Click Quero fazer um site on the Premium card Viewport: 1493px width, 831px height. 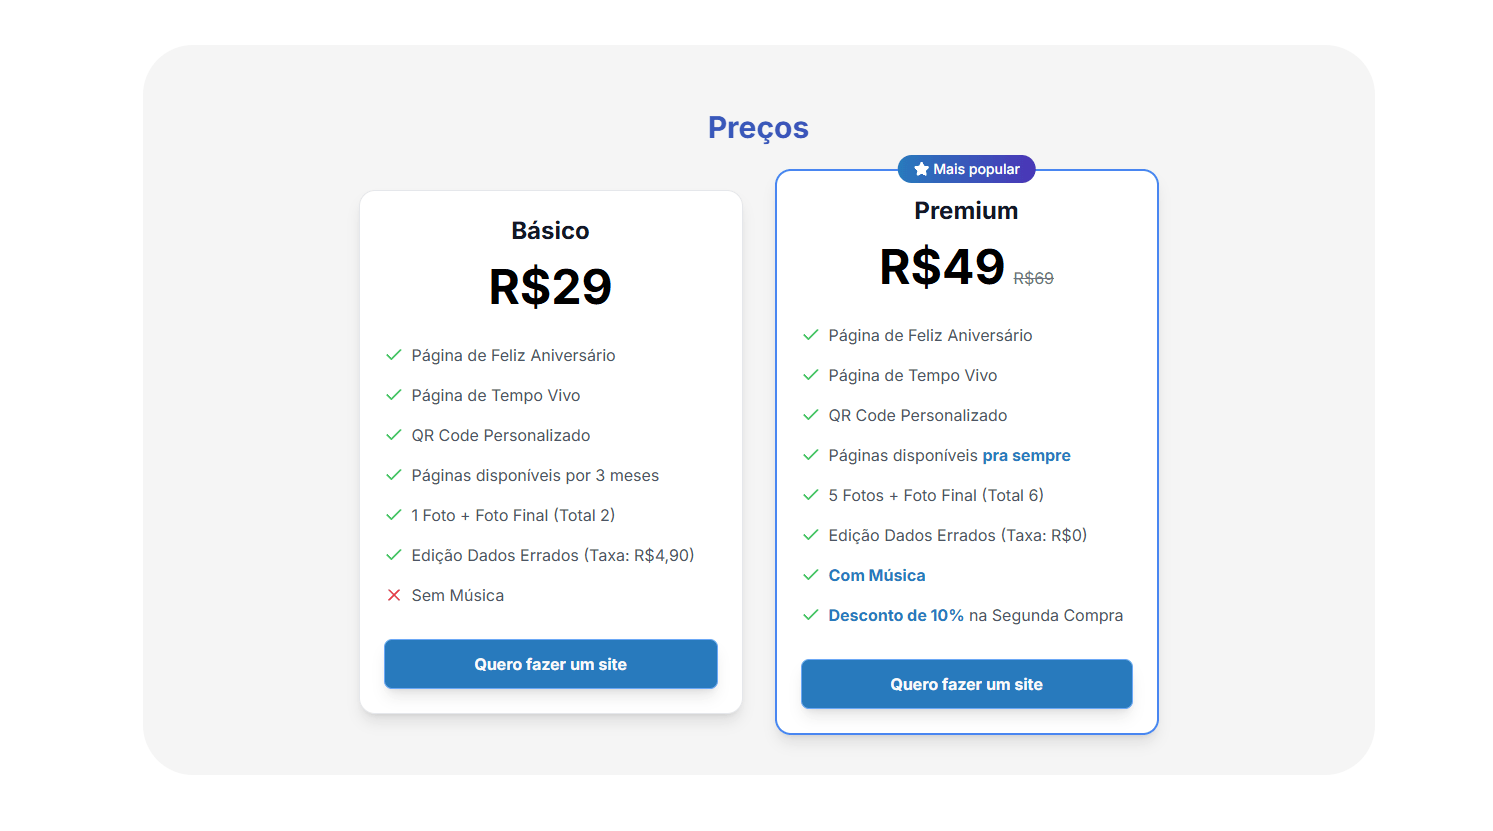tap(966, 684)
